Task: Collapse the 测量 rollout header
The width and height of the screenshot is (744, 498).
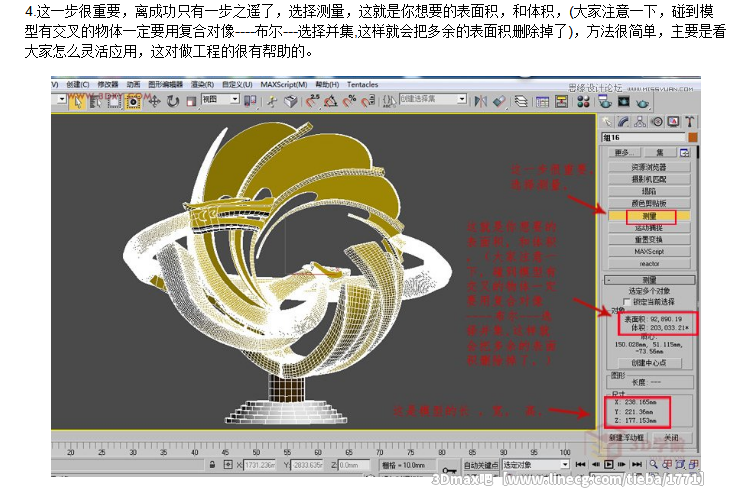Action: pyautogui.click(x=648, y=280)
